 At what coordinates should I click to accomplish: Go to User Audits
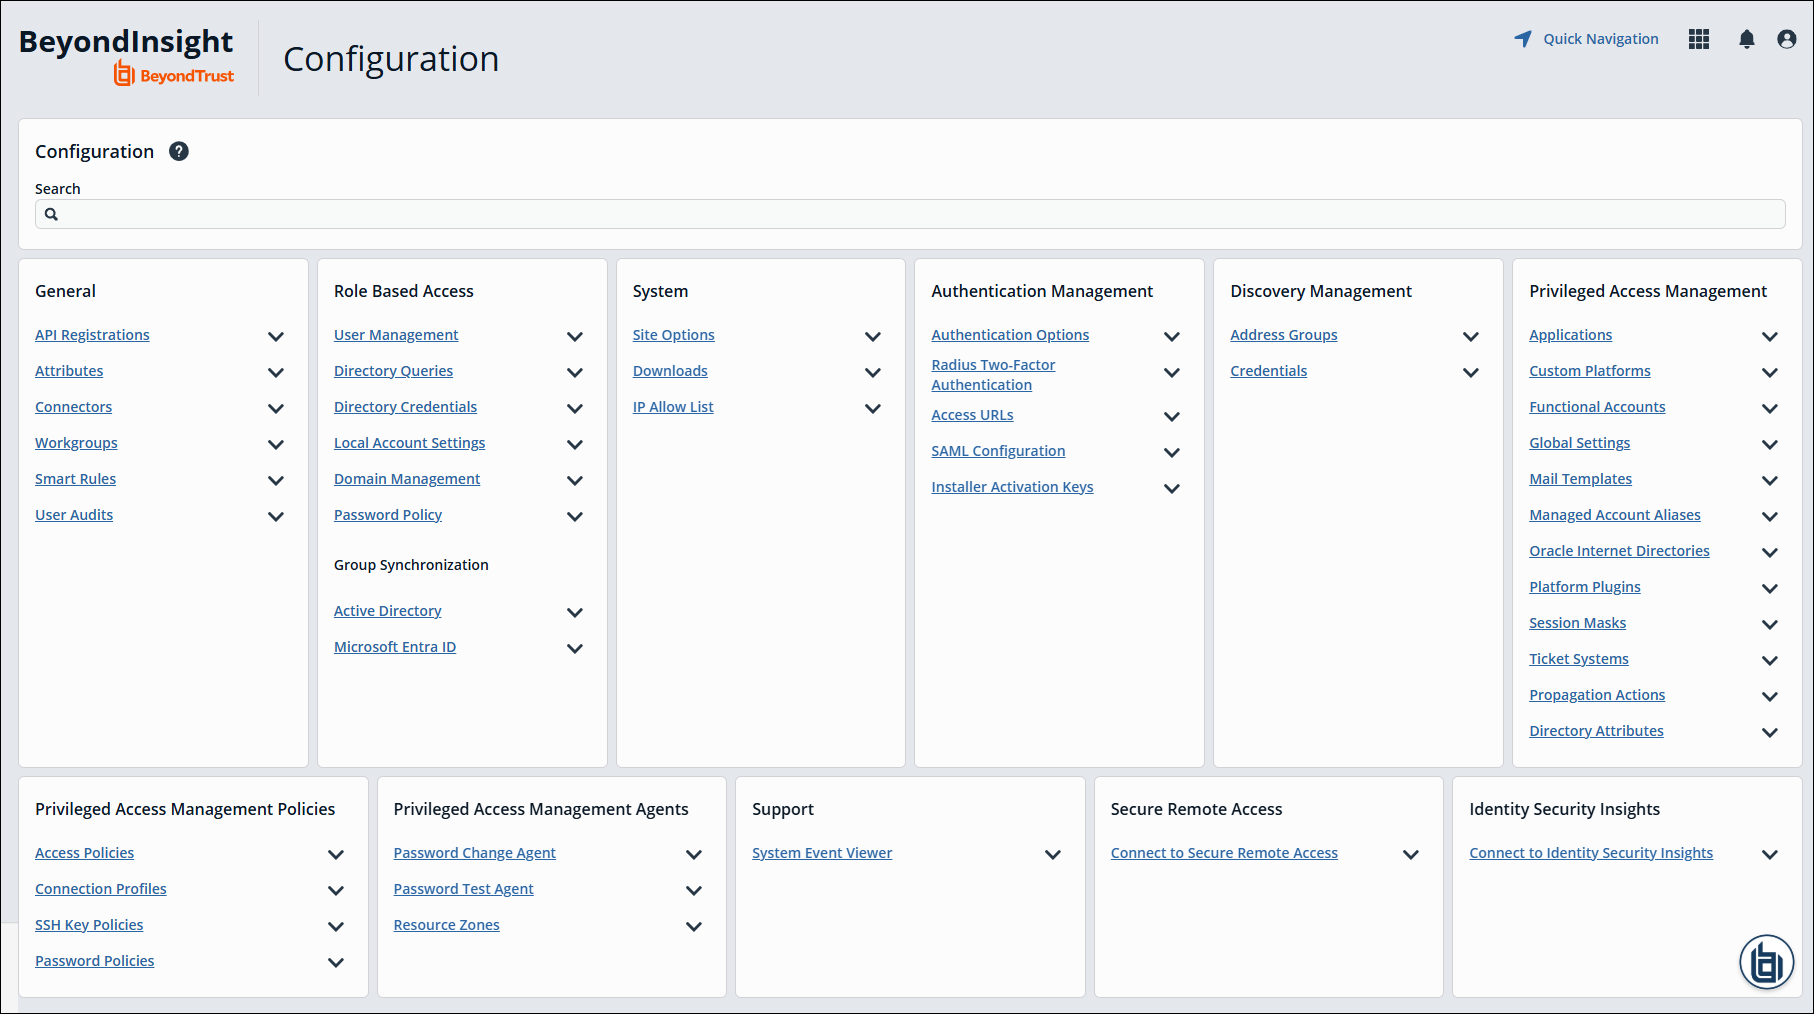point(74,515)
